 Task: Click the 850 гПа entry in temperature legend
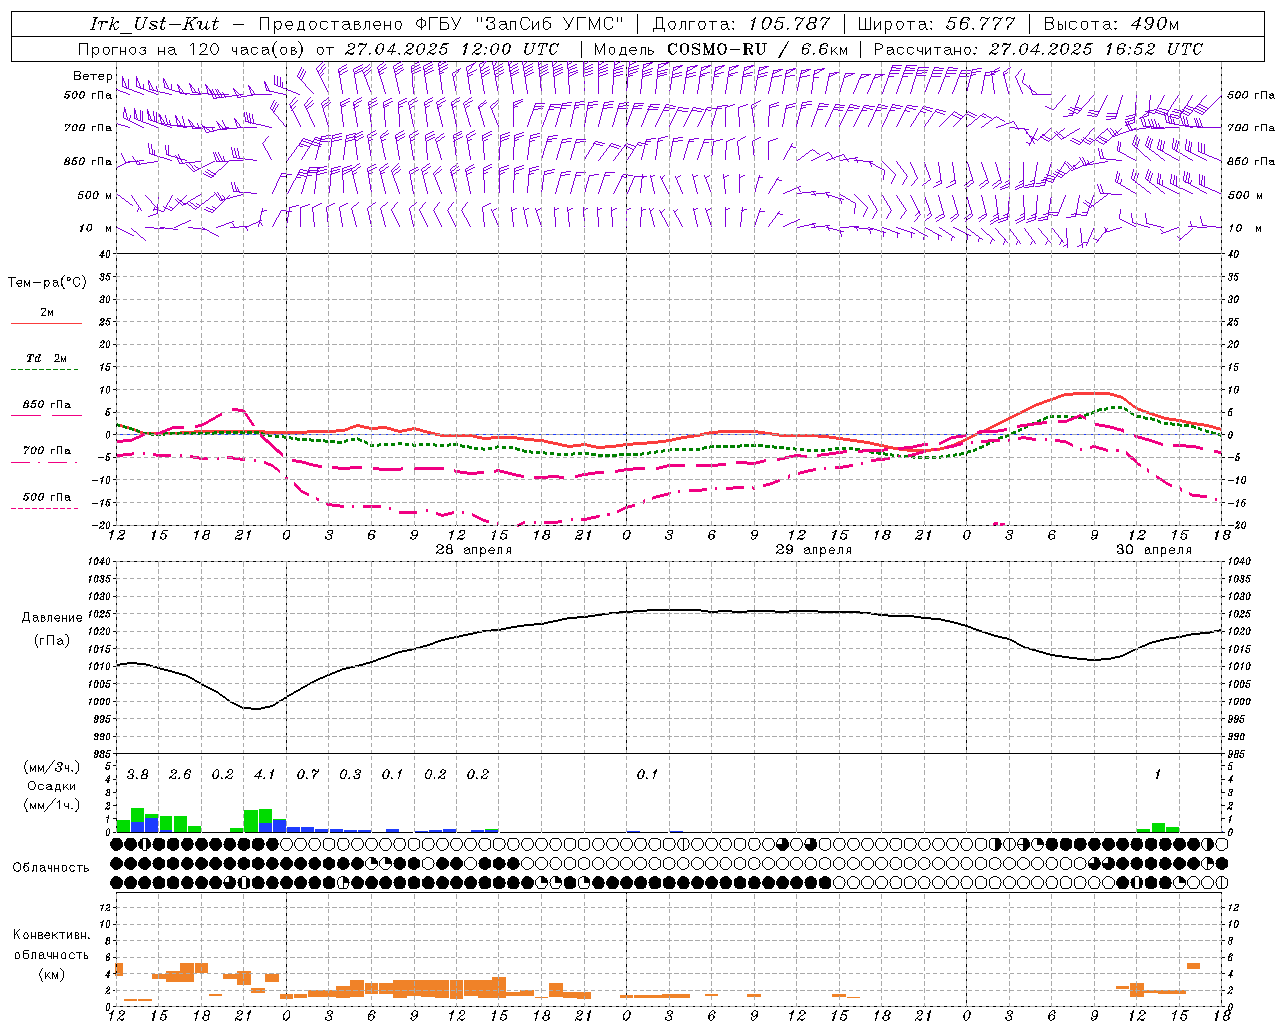point(47,405)
